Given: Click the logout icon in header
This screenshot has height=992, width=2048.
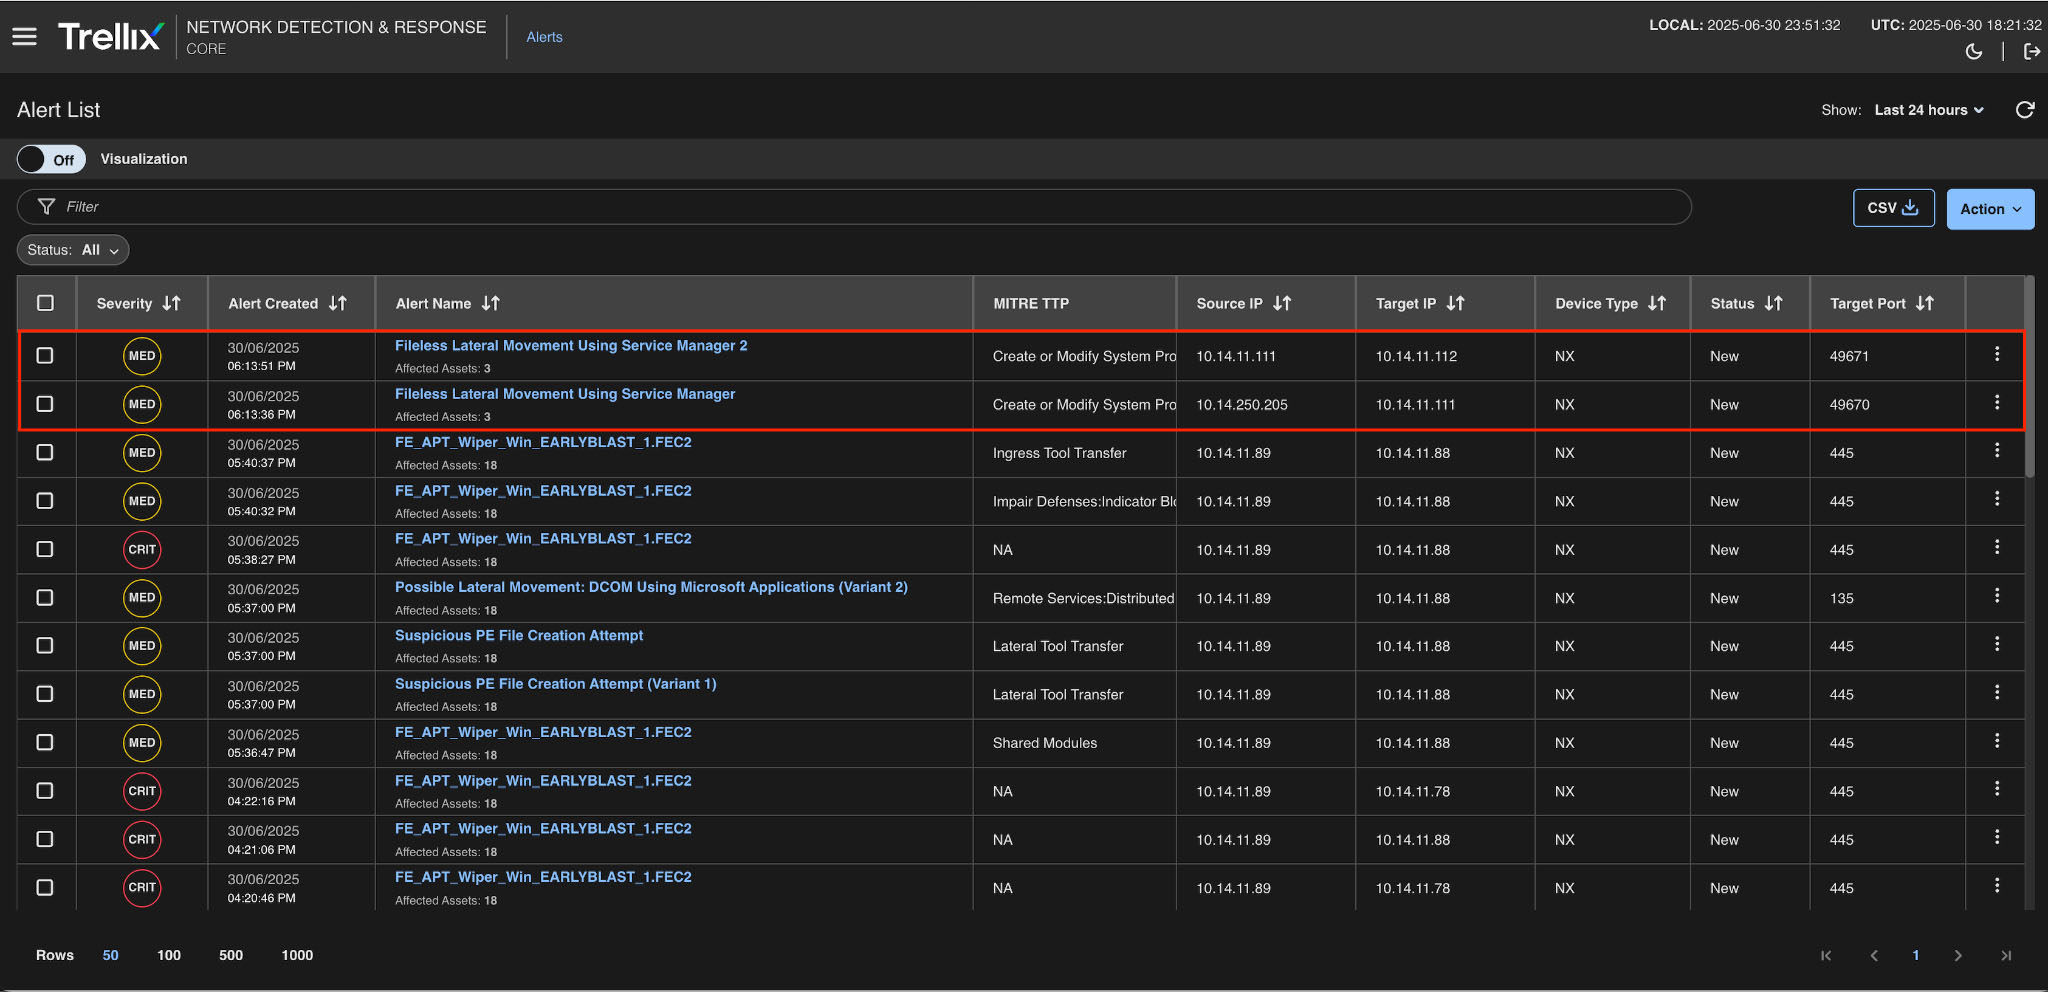Looking at the screenshot, I should tap(2031, 52).
